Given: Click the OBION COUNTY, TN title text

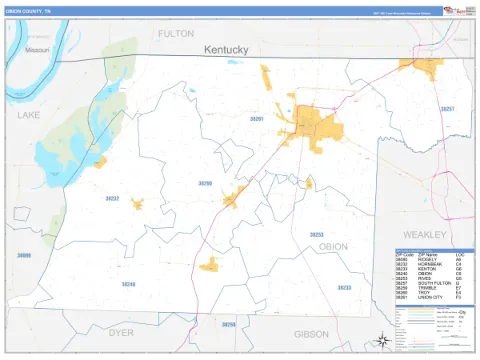Looking at the screenshot, I should click(x=28, y=11).
